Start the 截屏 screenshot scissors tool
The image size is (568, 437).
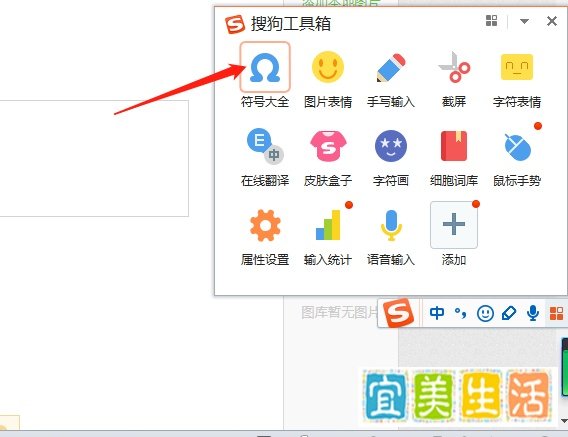454,67
